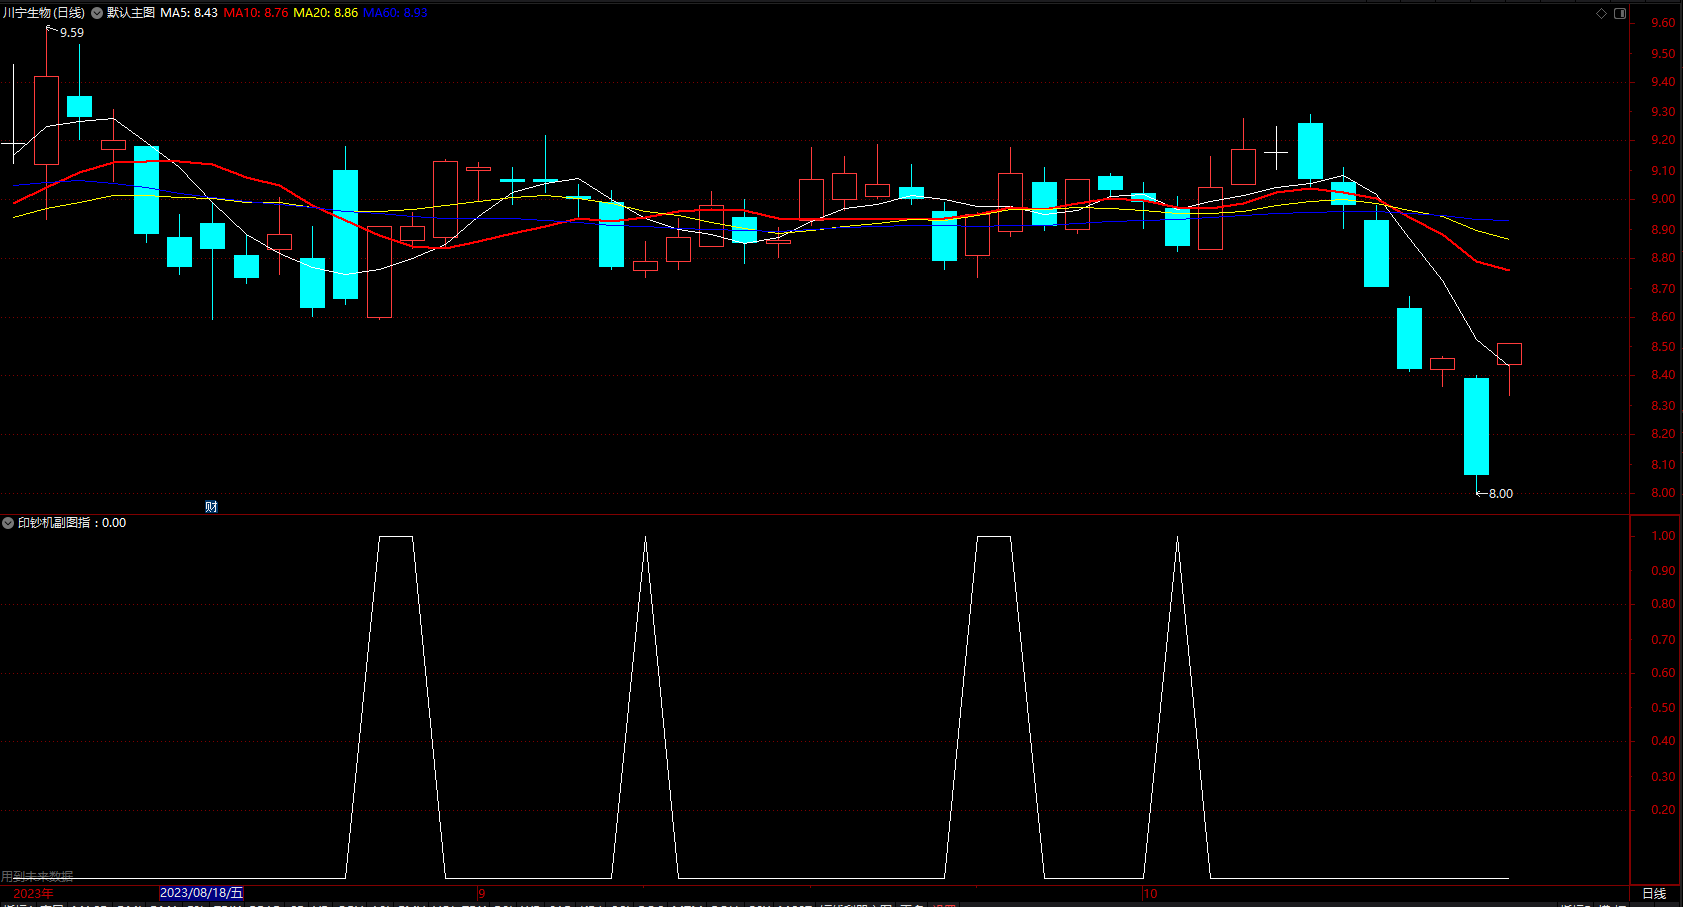1683x907 pixels.
Task: Expand the 印钞机副图指 indicator dropdown arrow
Action: tap(8, 523)
